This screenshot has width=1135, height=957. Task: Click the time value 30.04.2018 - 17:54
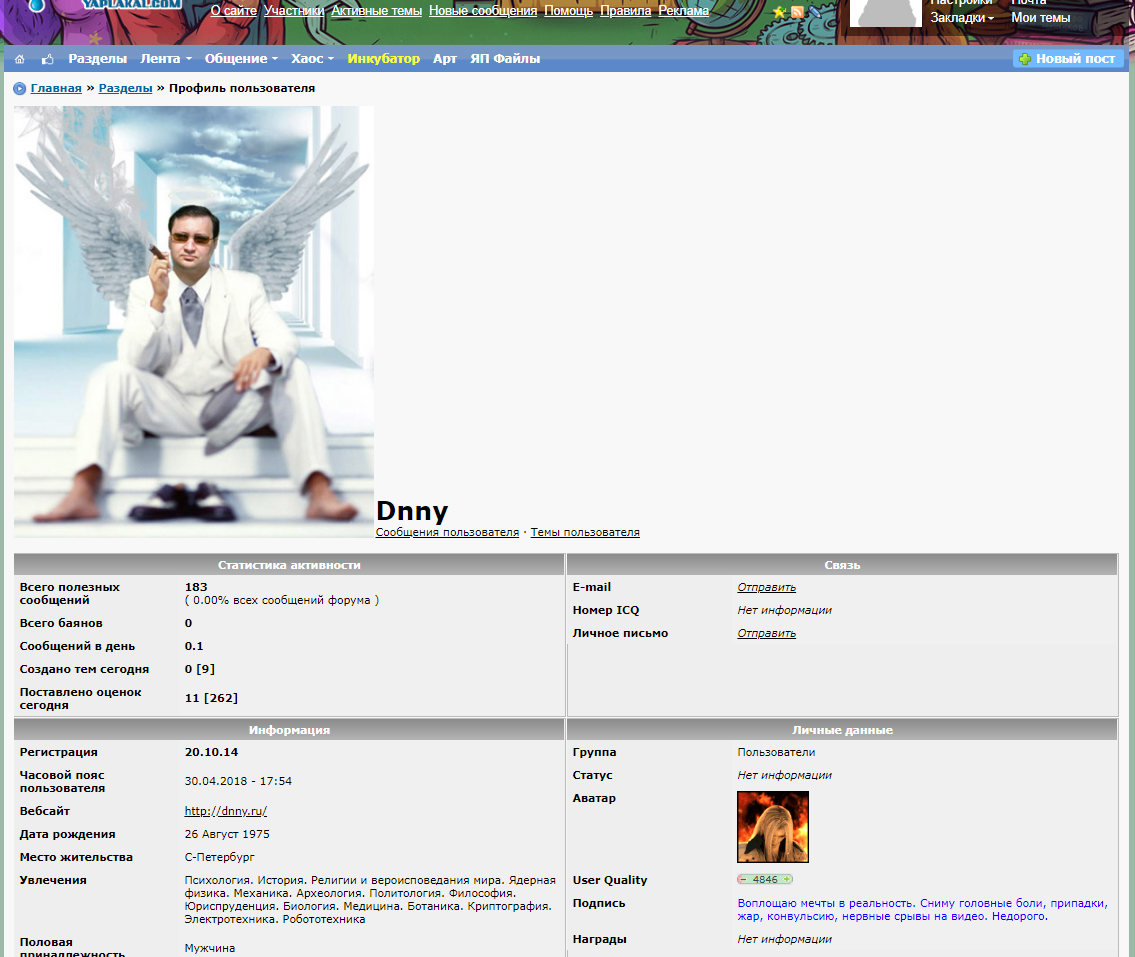point(238,781)
